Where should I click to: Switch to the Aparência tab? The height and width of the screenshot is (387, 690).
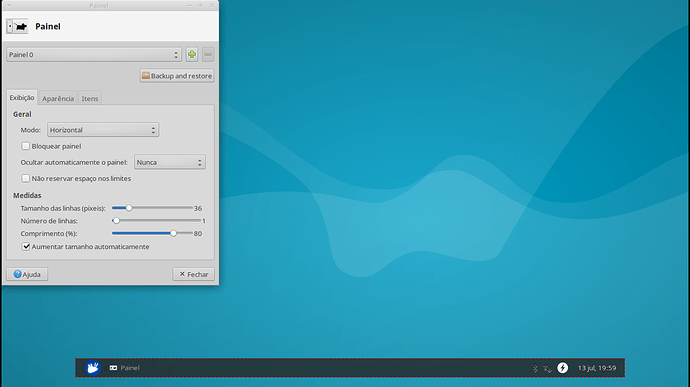pyautogui.click(x=58, y=99)
